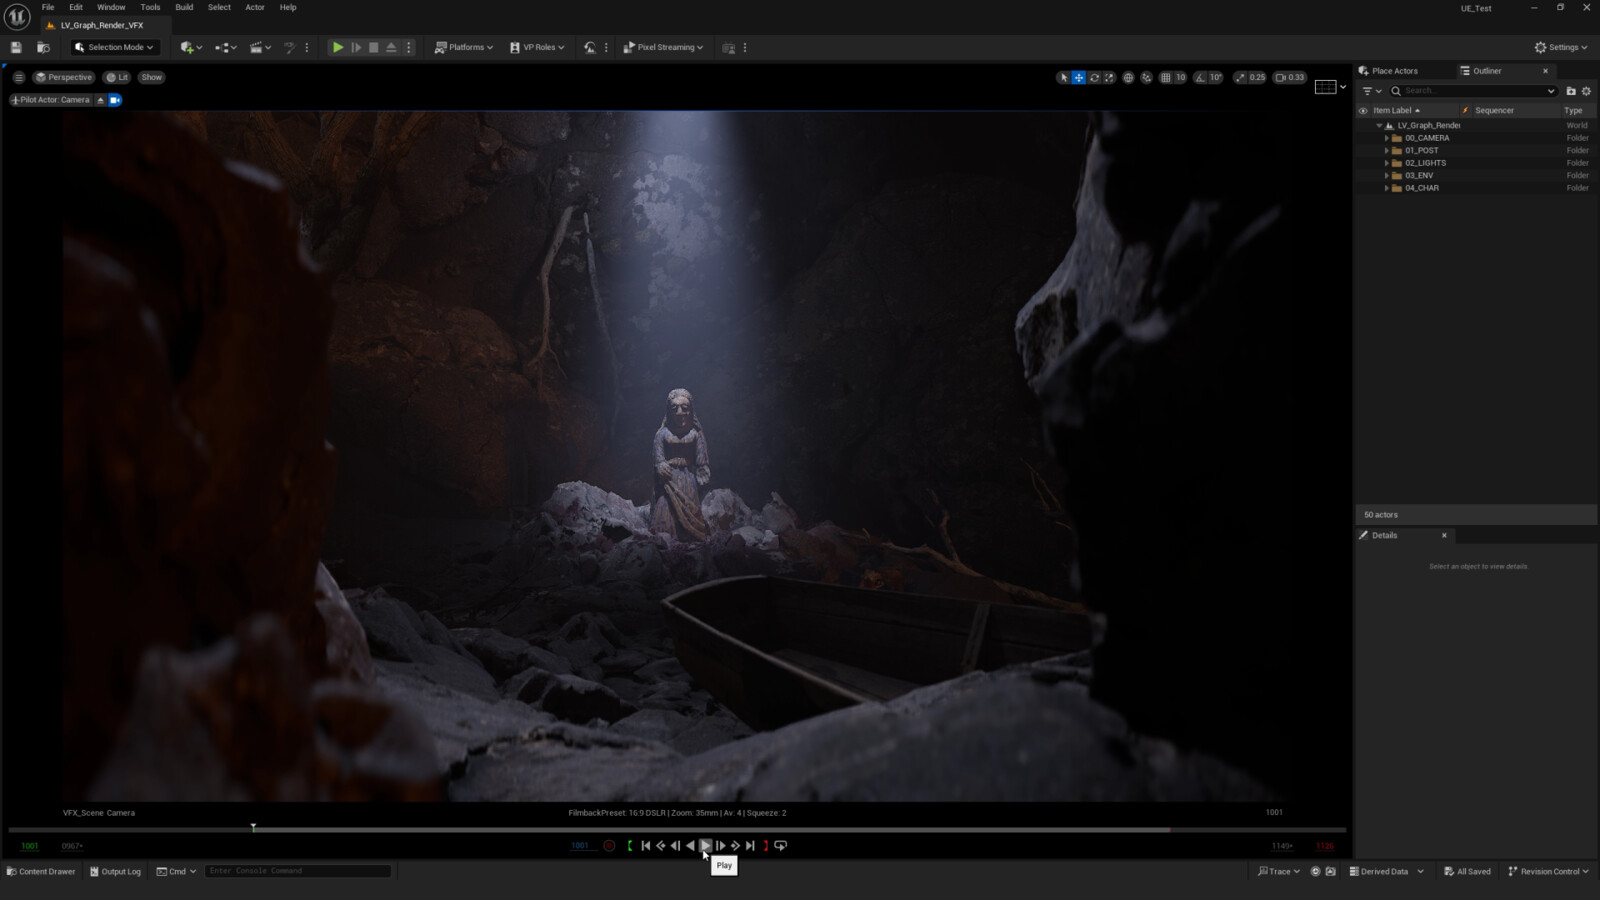Activate the Scale gizmo tool
Screen dimensions: 1600x900
1109,77
